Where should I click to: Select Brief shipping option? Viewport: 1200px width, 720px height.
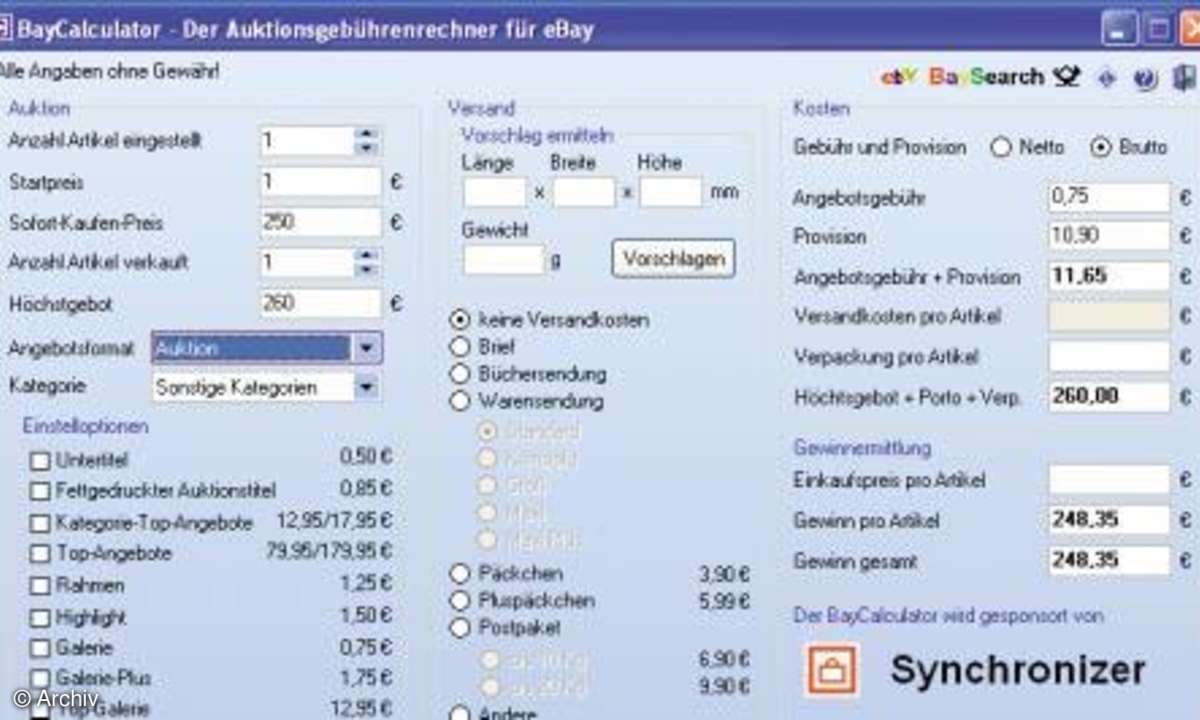point(460,347)
